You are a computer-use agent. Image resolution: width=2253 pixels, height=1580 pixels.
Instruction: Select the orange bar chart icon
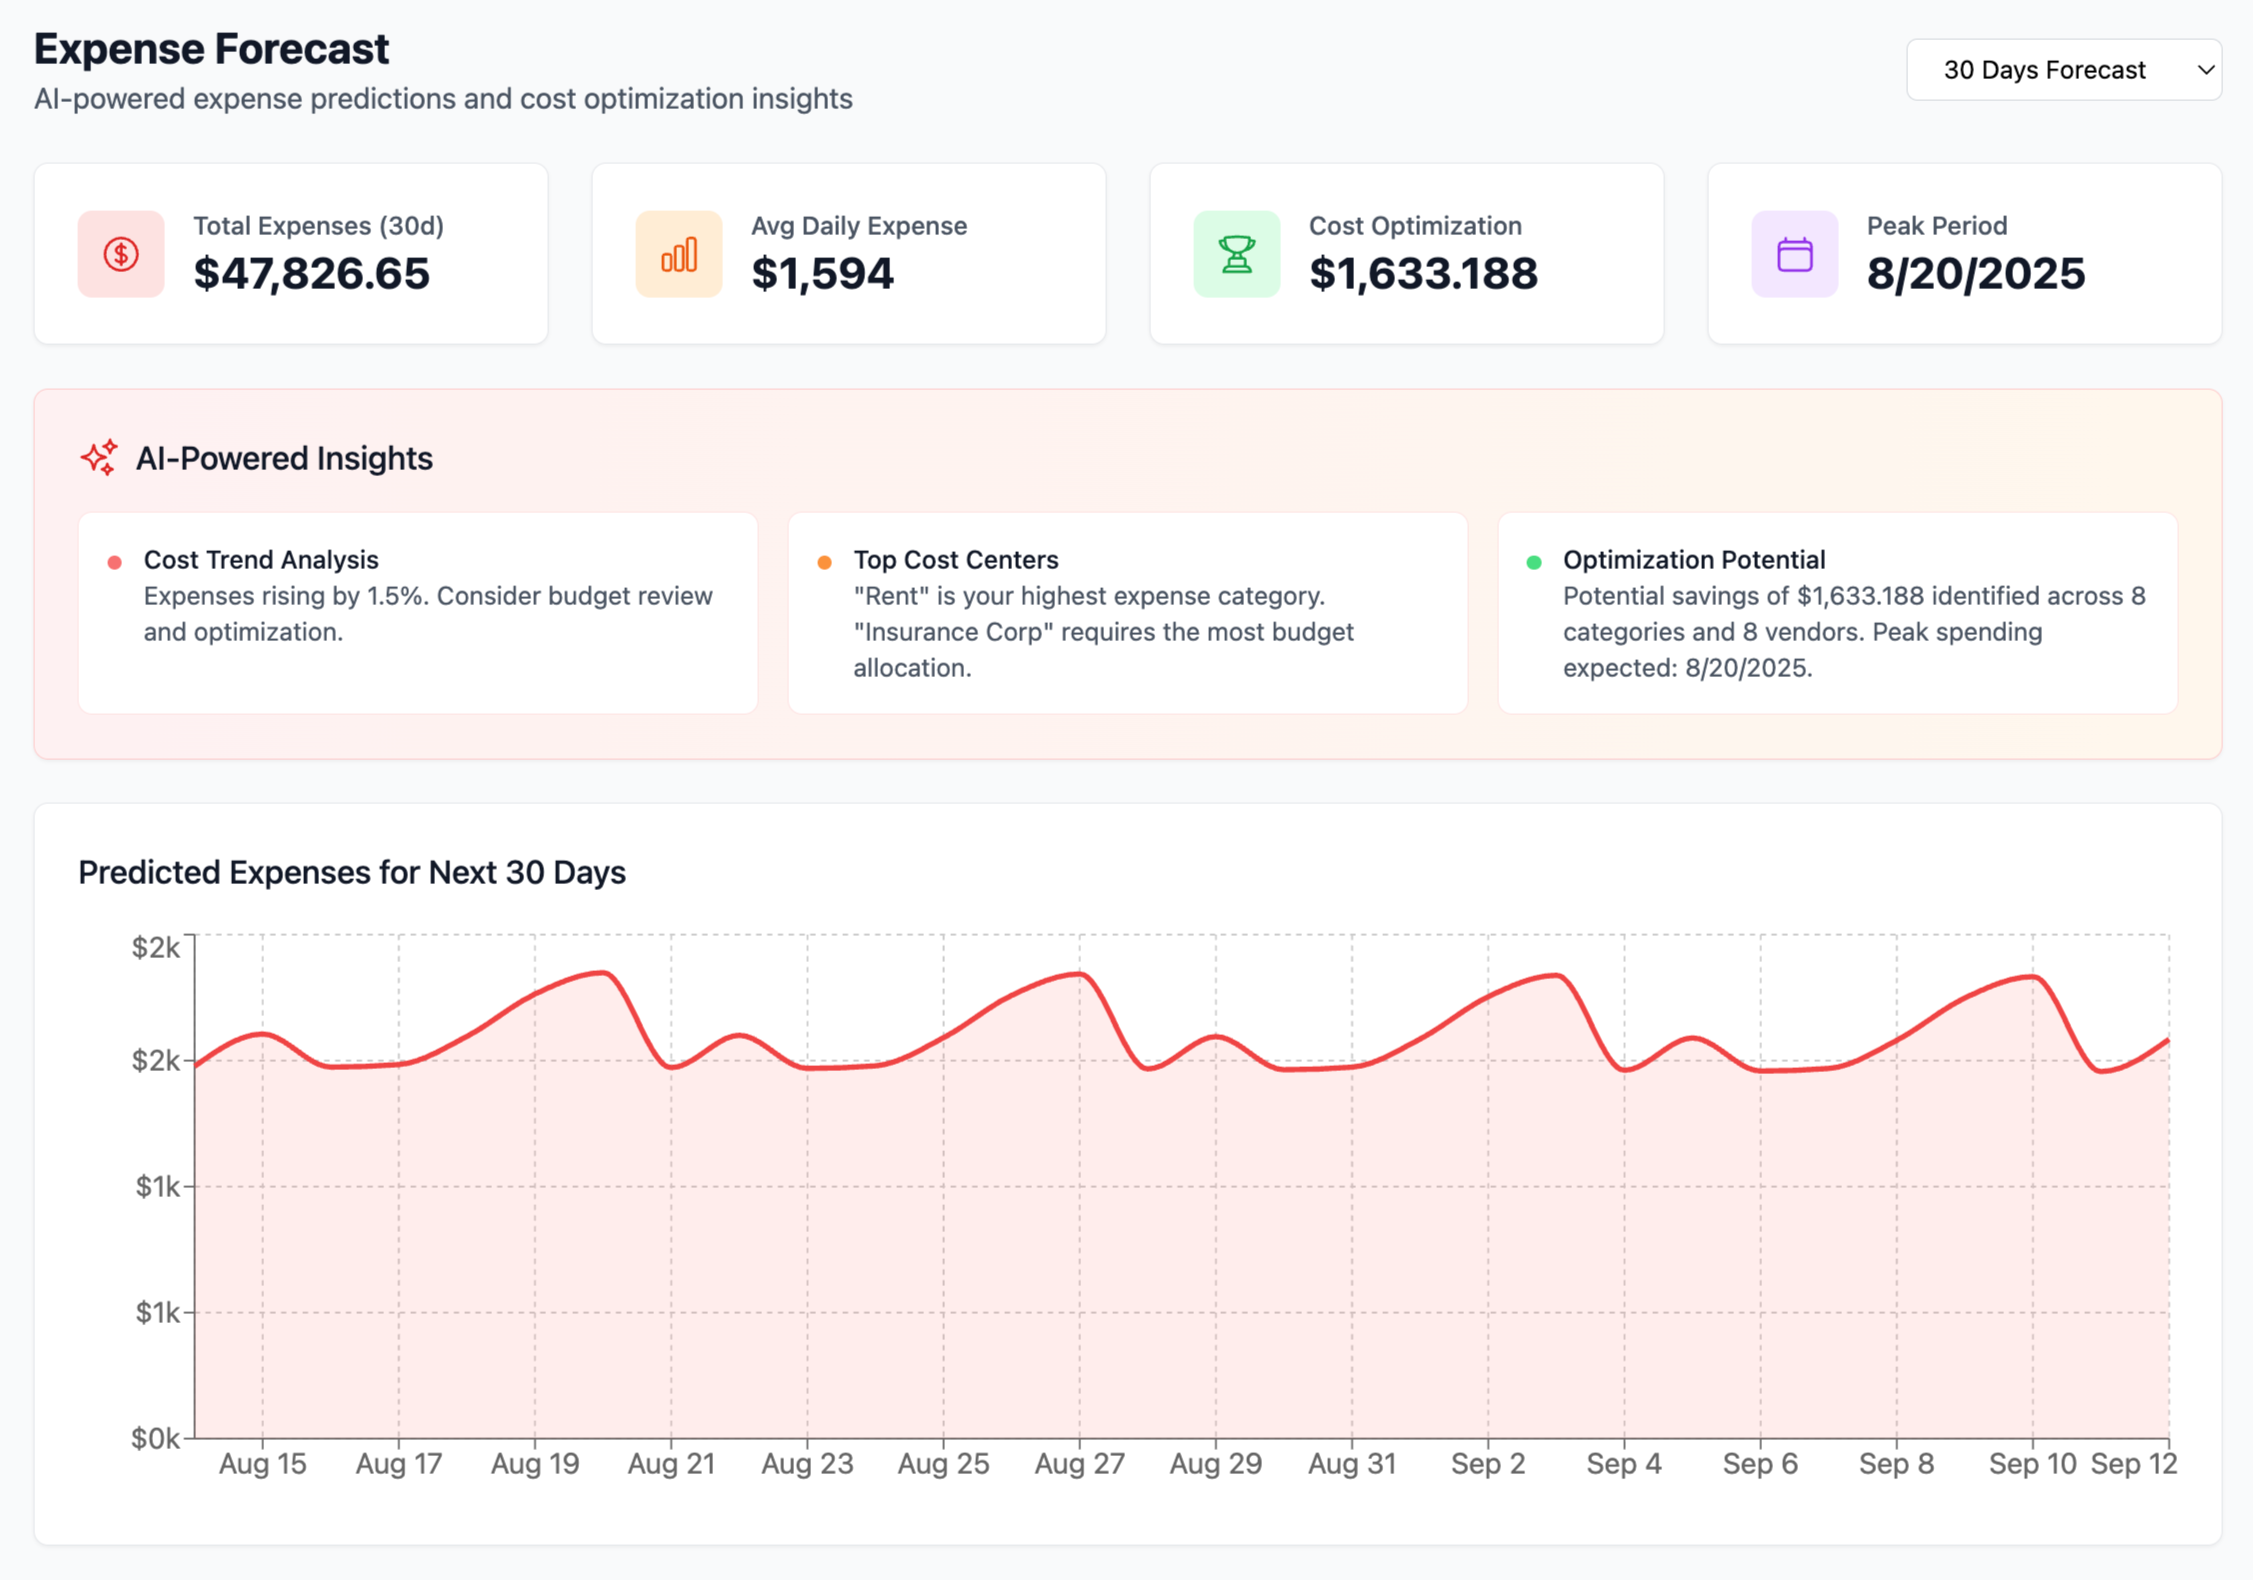(679, 254)
